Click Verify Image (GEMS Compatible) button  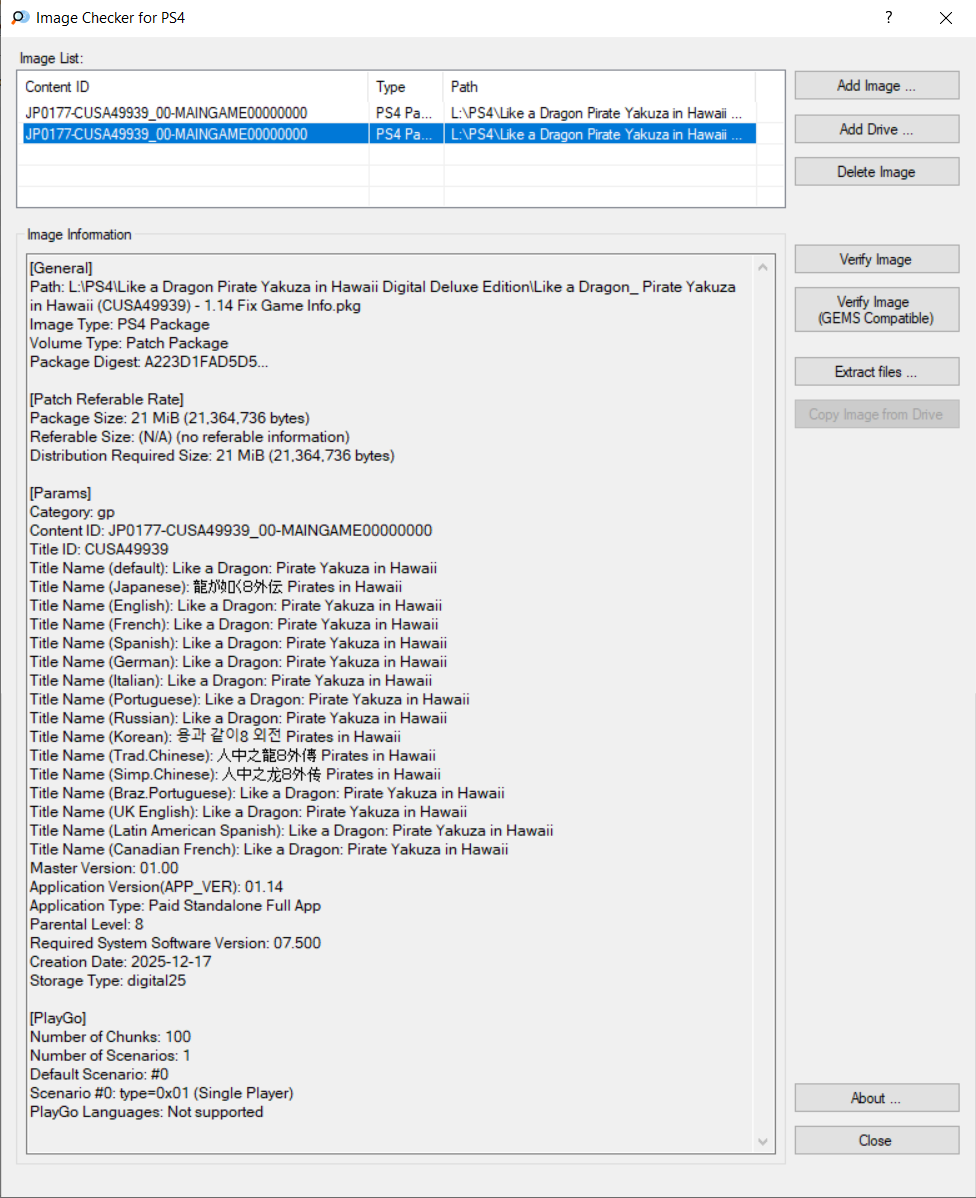876,310
